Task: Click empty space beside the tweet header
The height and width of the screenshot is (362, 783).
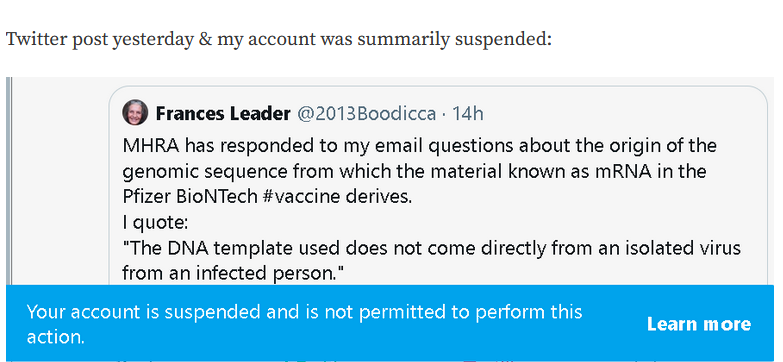Action: point(624,114)
